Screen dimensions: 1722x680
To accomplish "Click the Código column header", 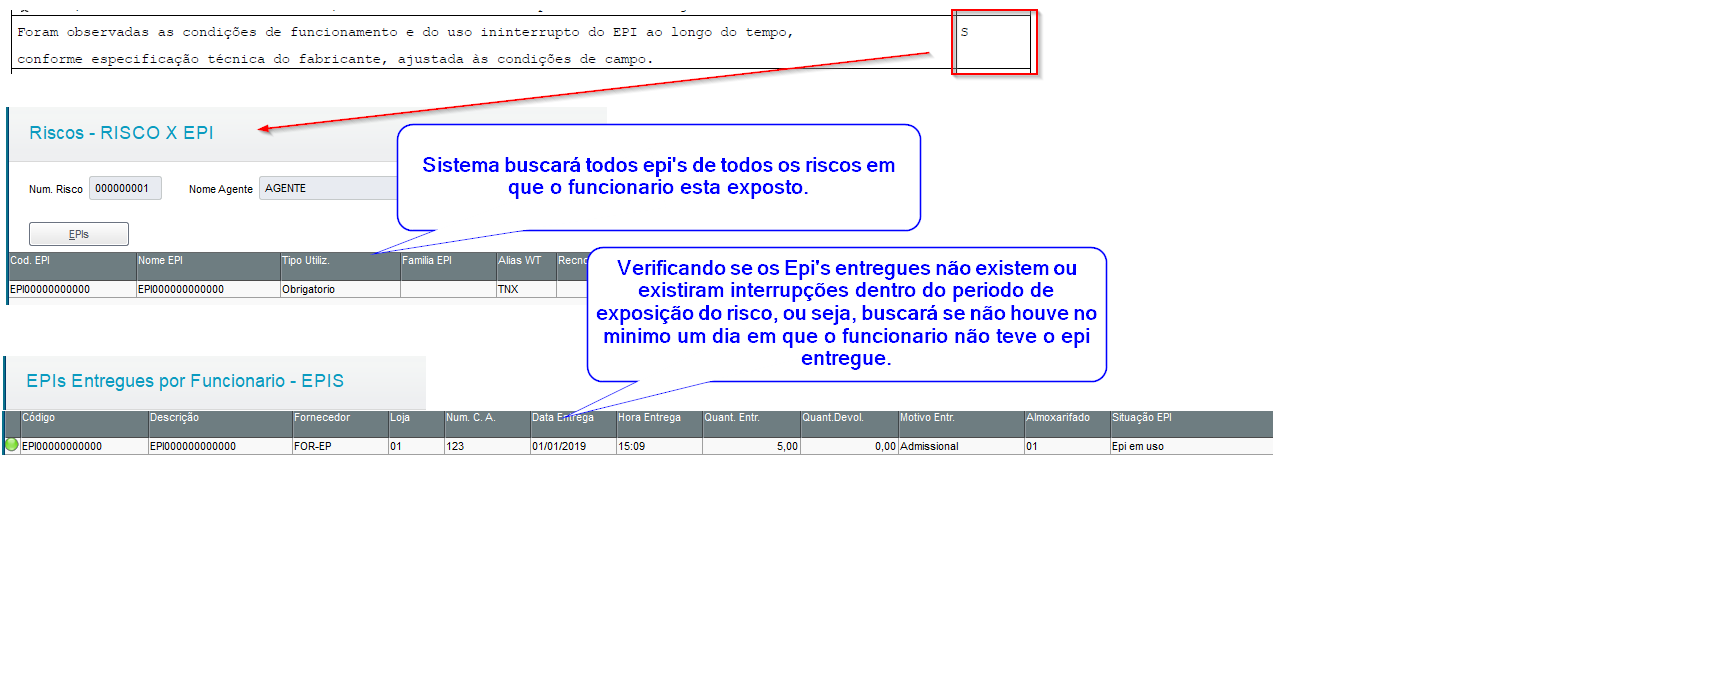I will coord(84,424).
